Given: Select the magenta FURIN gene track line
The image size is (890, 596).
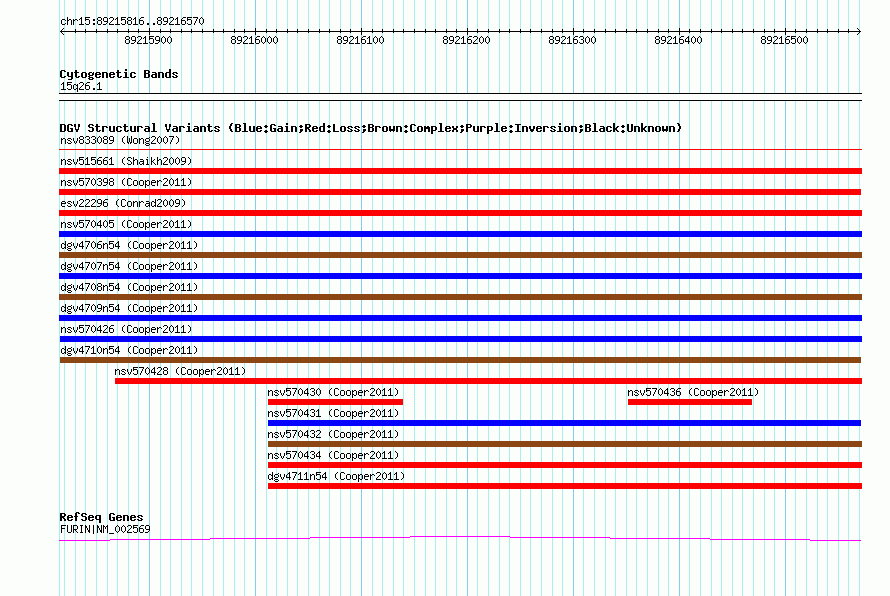Looking at the screenshot, I should click(x=460, y=538).
